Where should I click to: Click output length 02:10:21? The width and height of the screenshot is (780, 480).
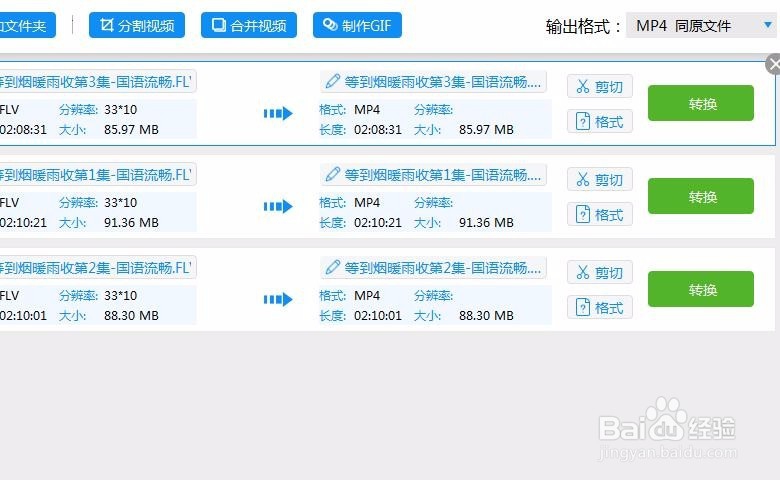point(378,223)
